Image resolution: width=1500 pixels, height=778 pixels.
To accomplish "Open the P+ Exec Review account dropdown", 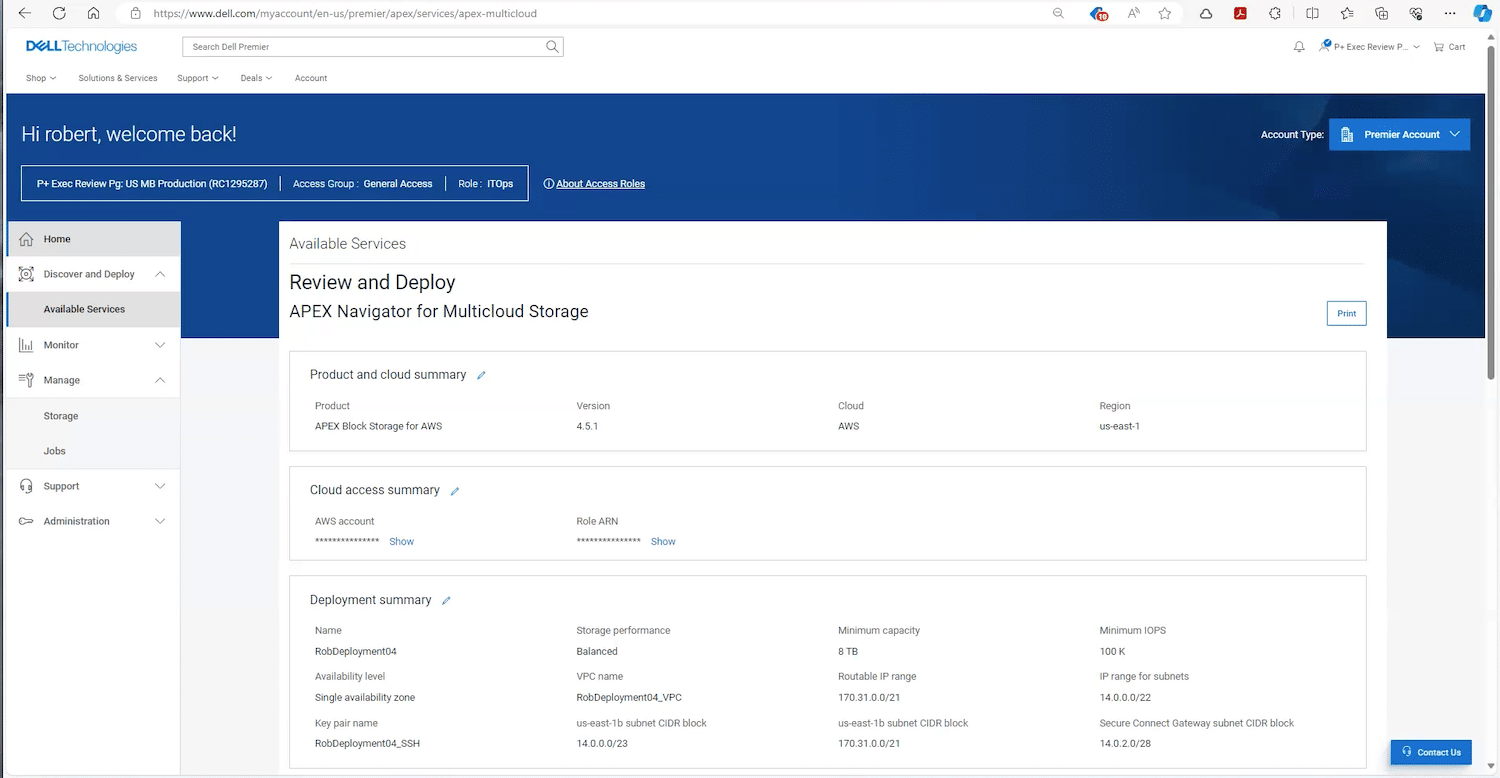I will (1370, 47).
